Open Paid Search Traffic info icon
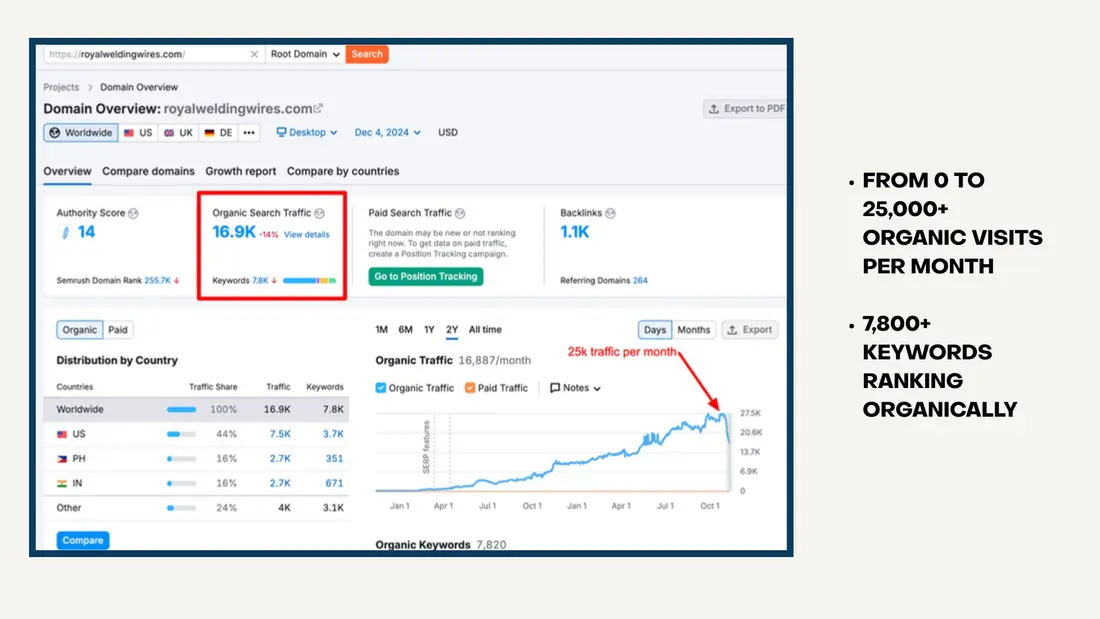Screen dimensions: 1100x619 pyautogui.click(x=460, y=213)
